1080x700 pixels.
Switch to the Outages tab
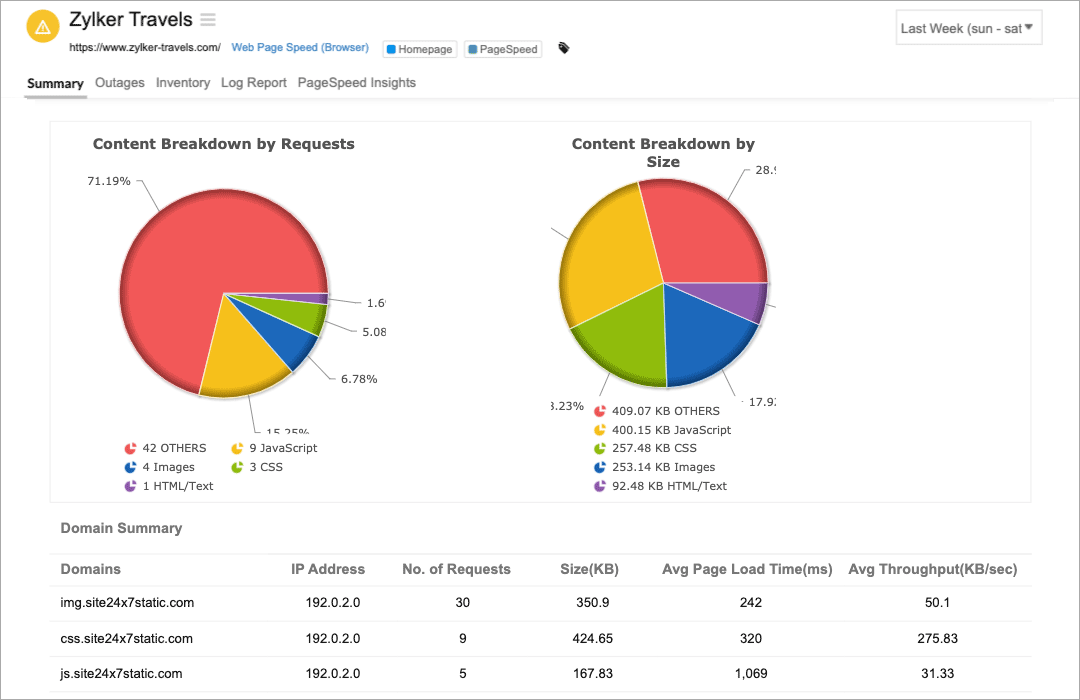(119, 83)
